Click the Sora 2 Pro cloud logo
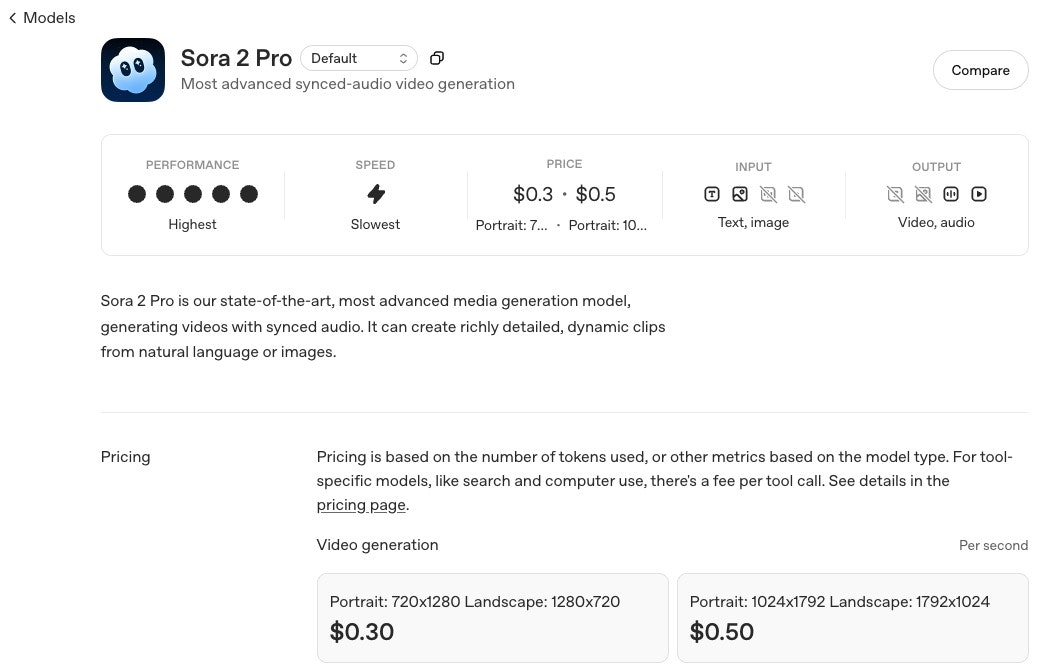The height and width of the screenshot is (672, 1056). pos(133,70)
